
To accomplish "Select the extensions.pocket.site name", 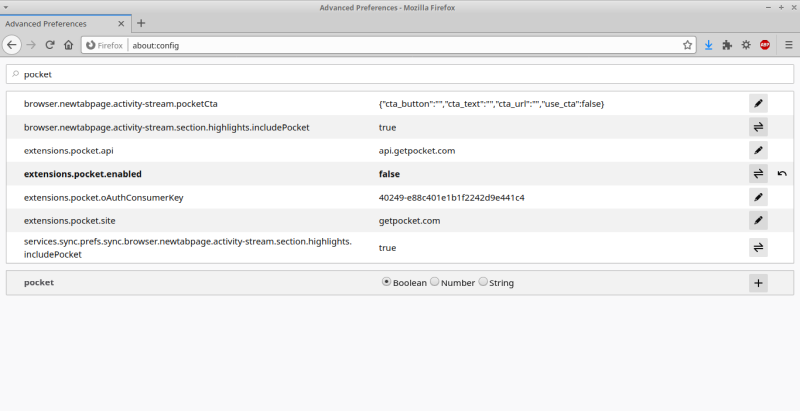I will pyautogui.click(x=69, y=221).
